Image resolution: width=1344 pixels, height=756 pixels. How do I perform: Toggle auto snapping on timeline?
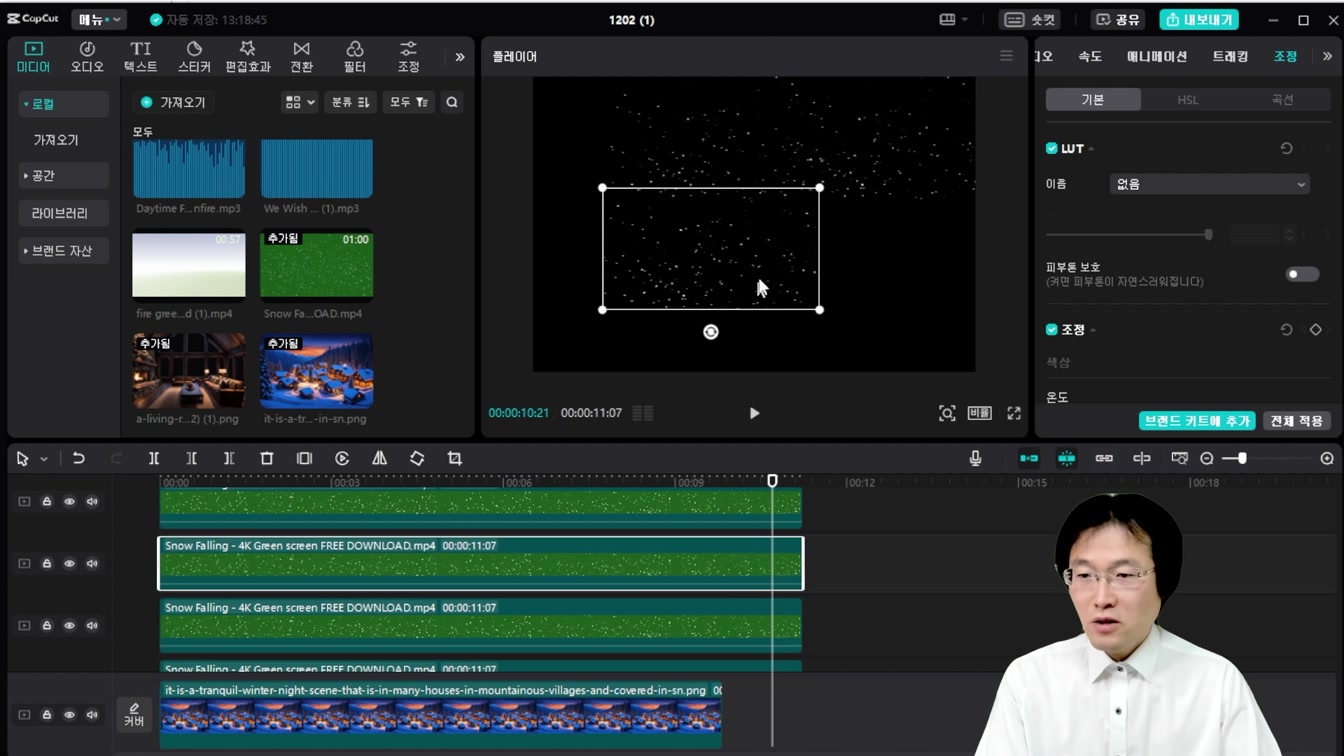tap(1067, 458)
